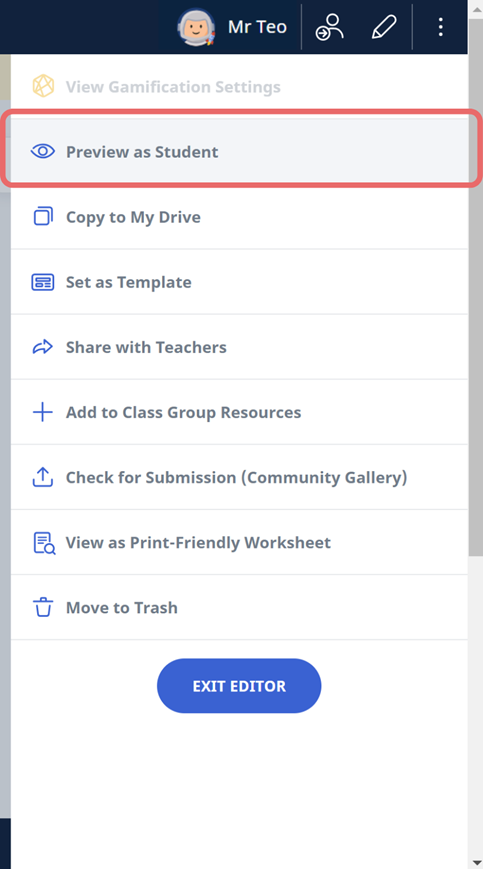Image resolution: width=483 pixels, height=869 pixels.
Task: Open the assign-to-student person icon
Action: click(330, 27)
